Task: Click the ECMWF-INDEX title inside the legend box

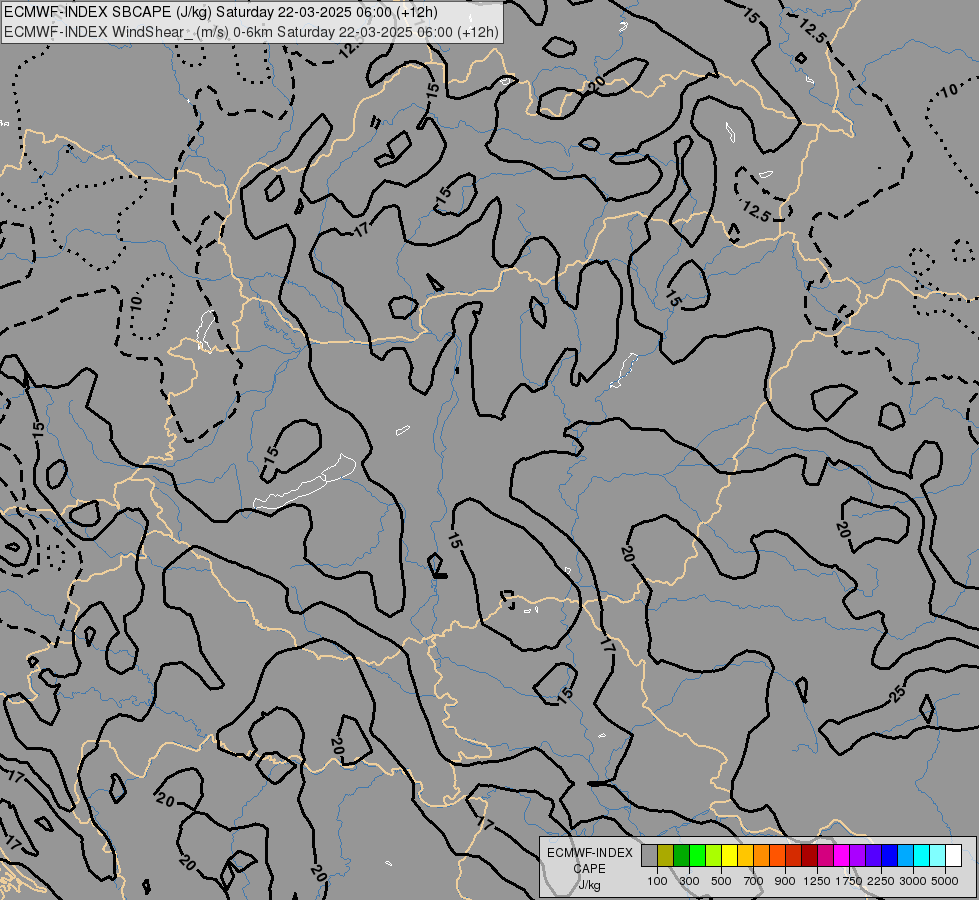Action: coord(589,853)
